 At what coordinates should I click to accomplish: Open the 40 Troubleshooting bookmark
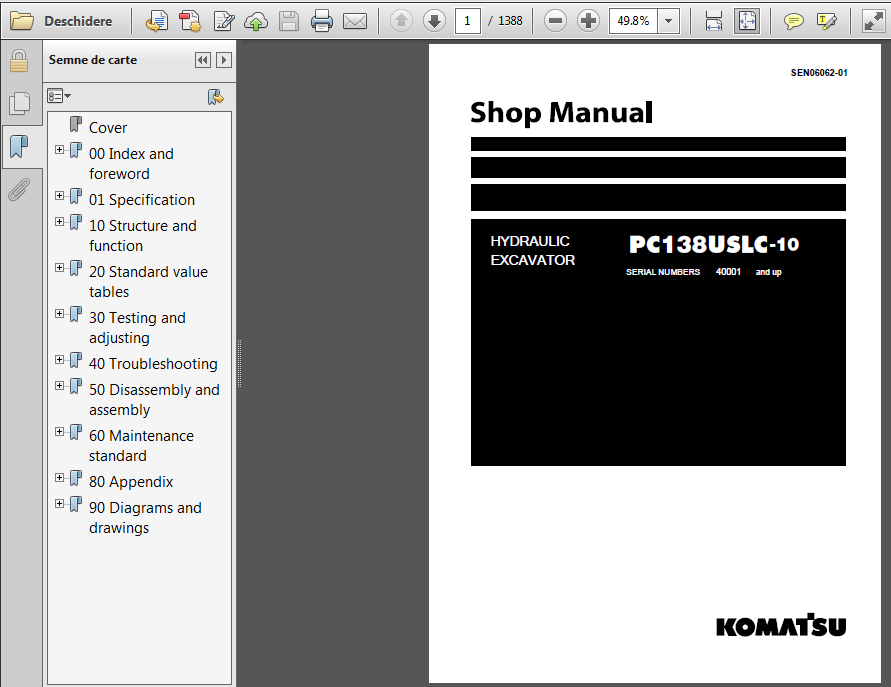153,364
